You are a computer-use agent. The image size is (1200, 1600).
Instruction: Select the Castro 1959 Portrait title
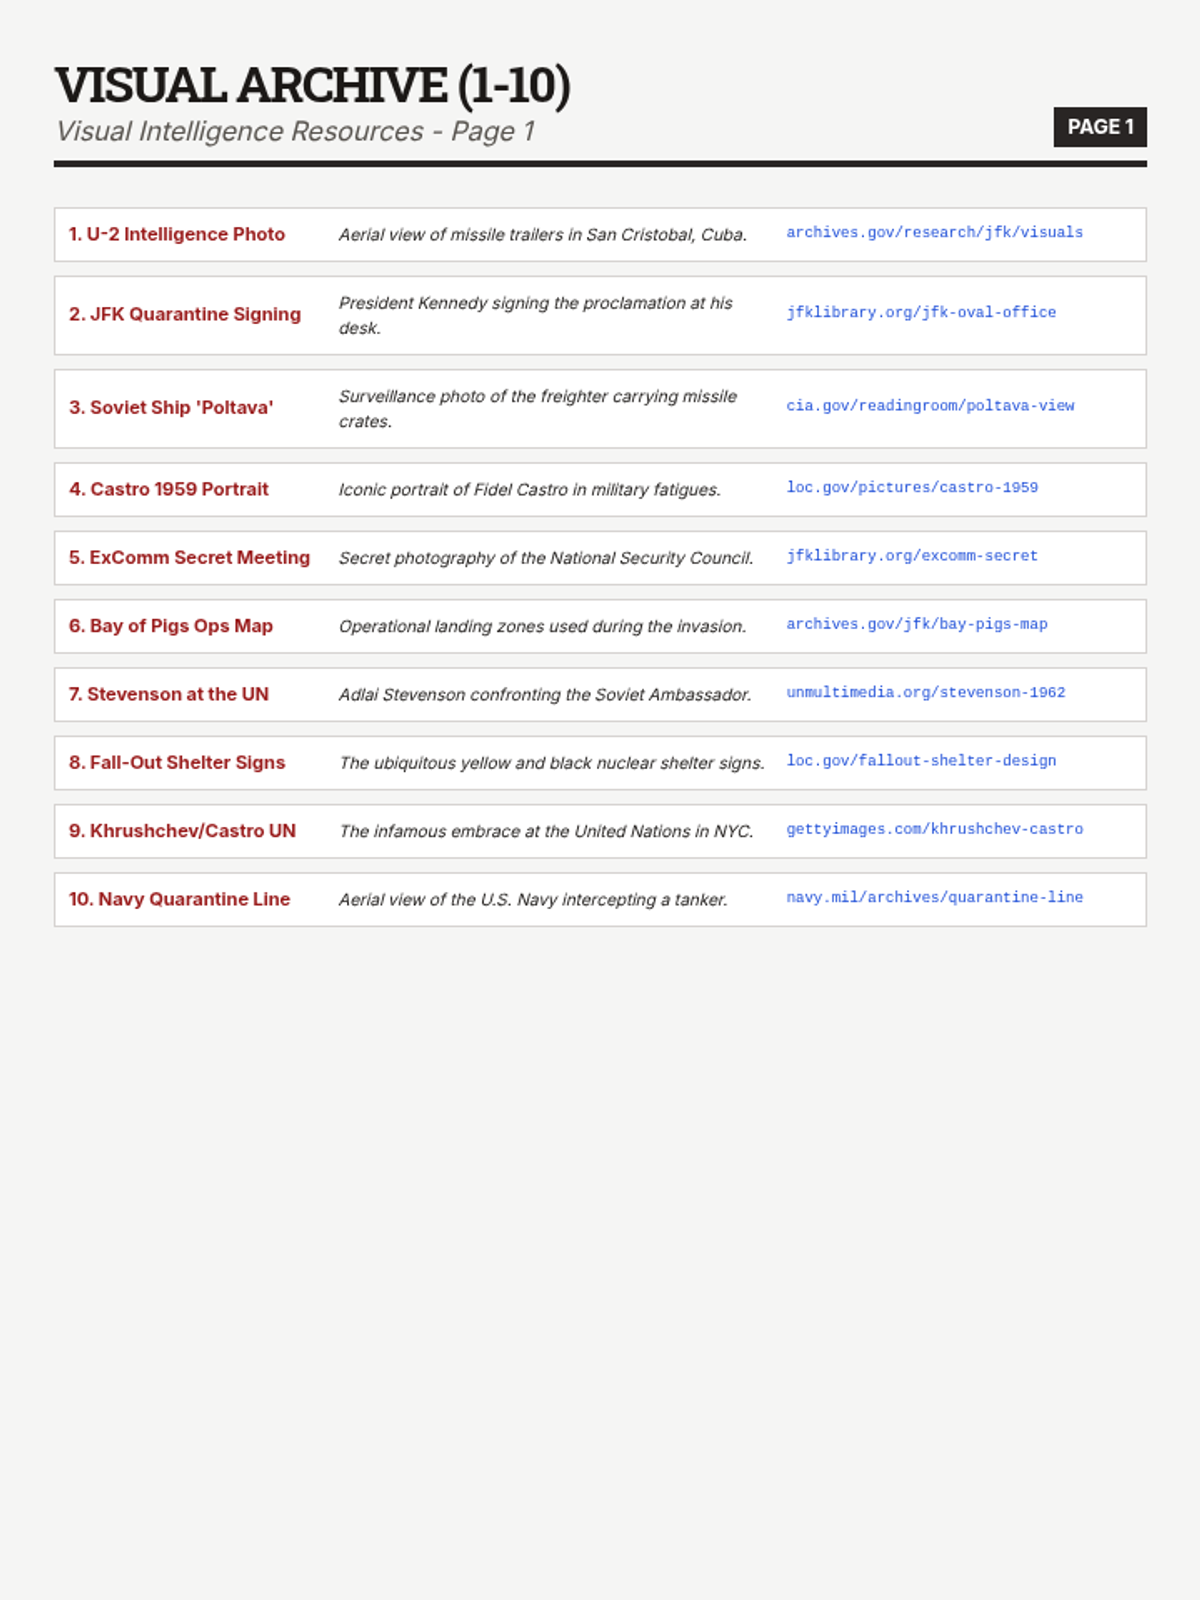point(169,489)
